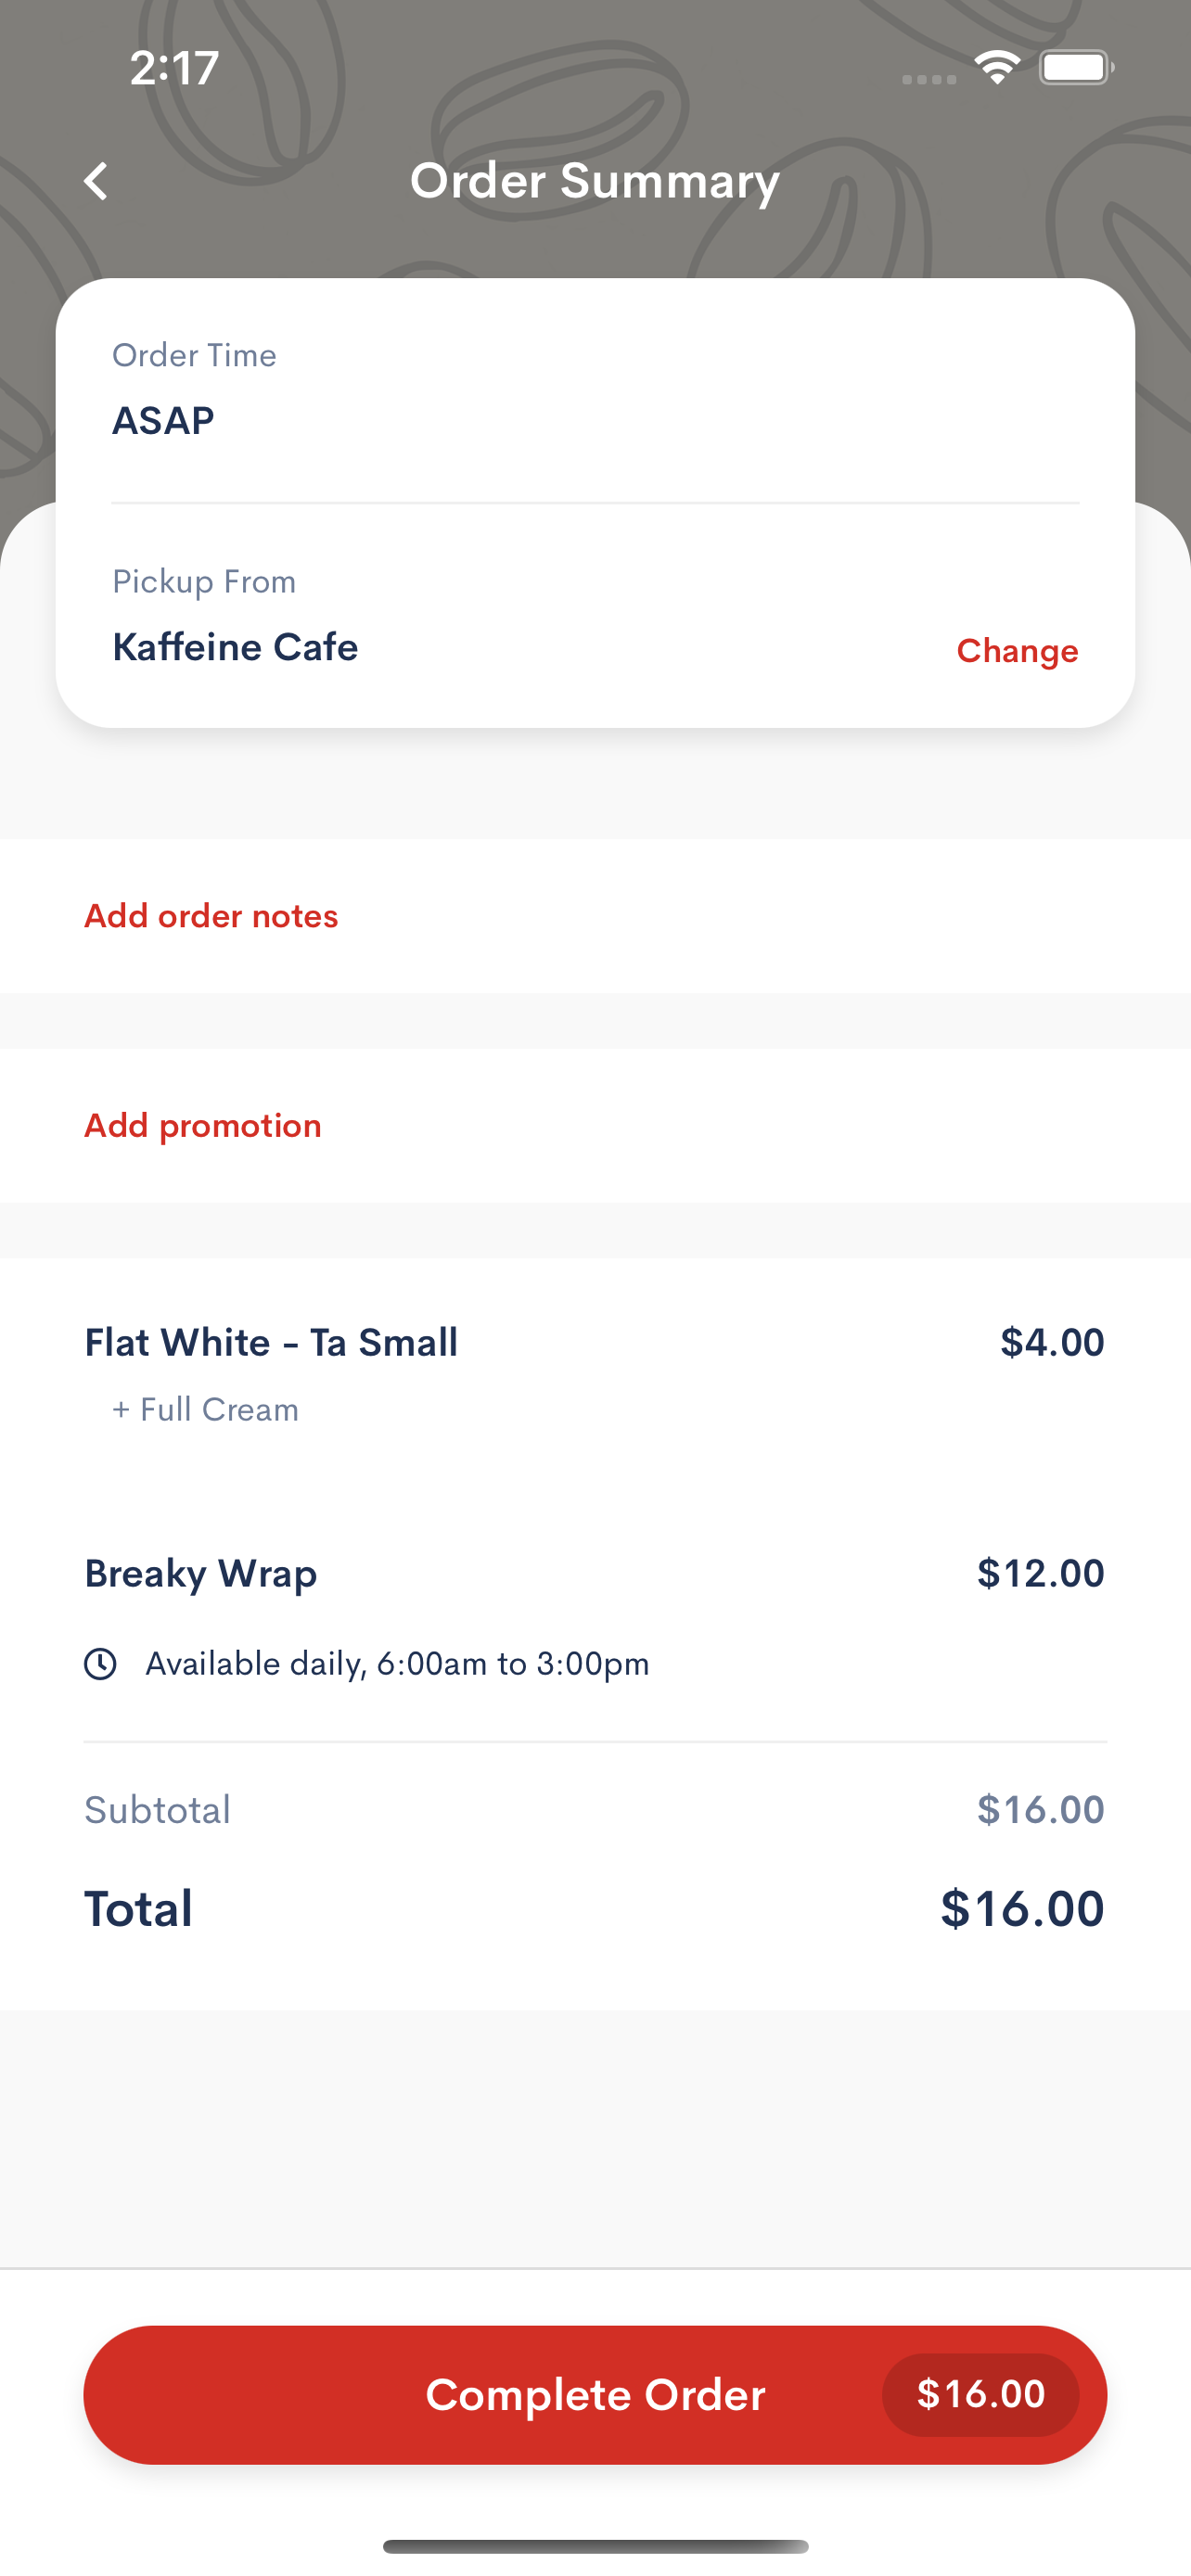Tap the status bar time 2:17

174,68
